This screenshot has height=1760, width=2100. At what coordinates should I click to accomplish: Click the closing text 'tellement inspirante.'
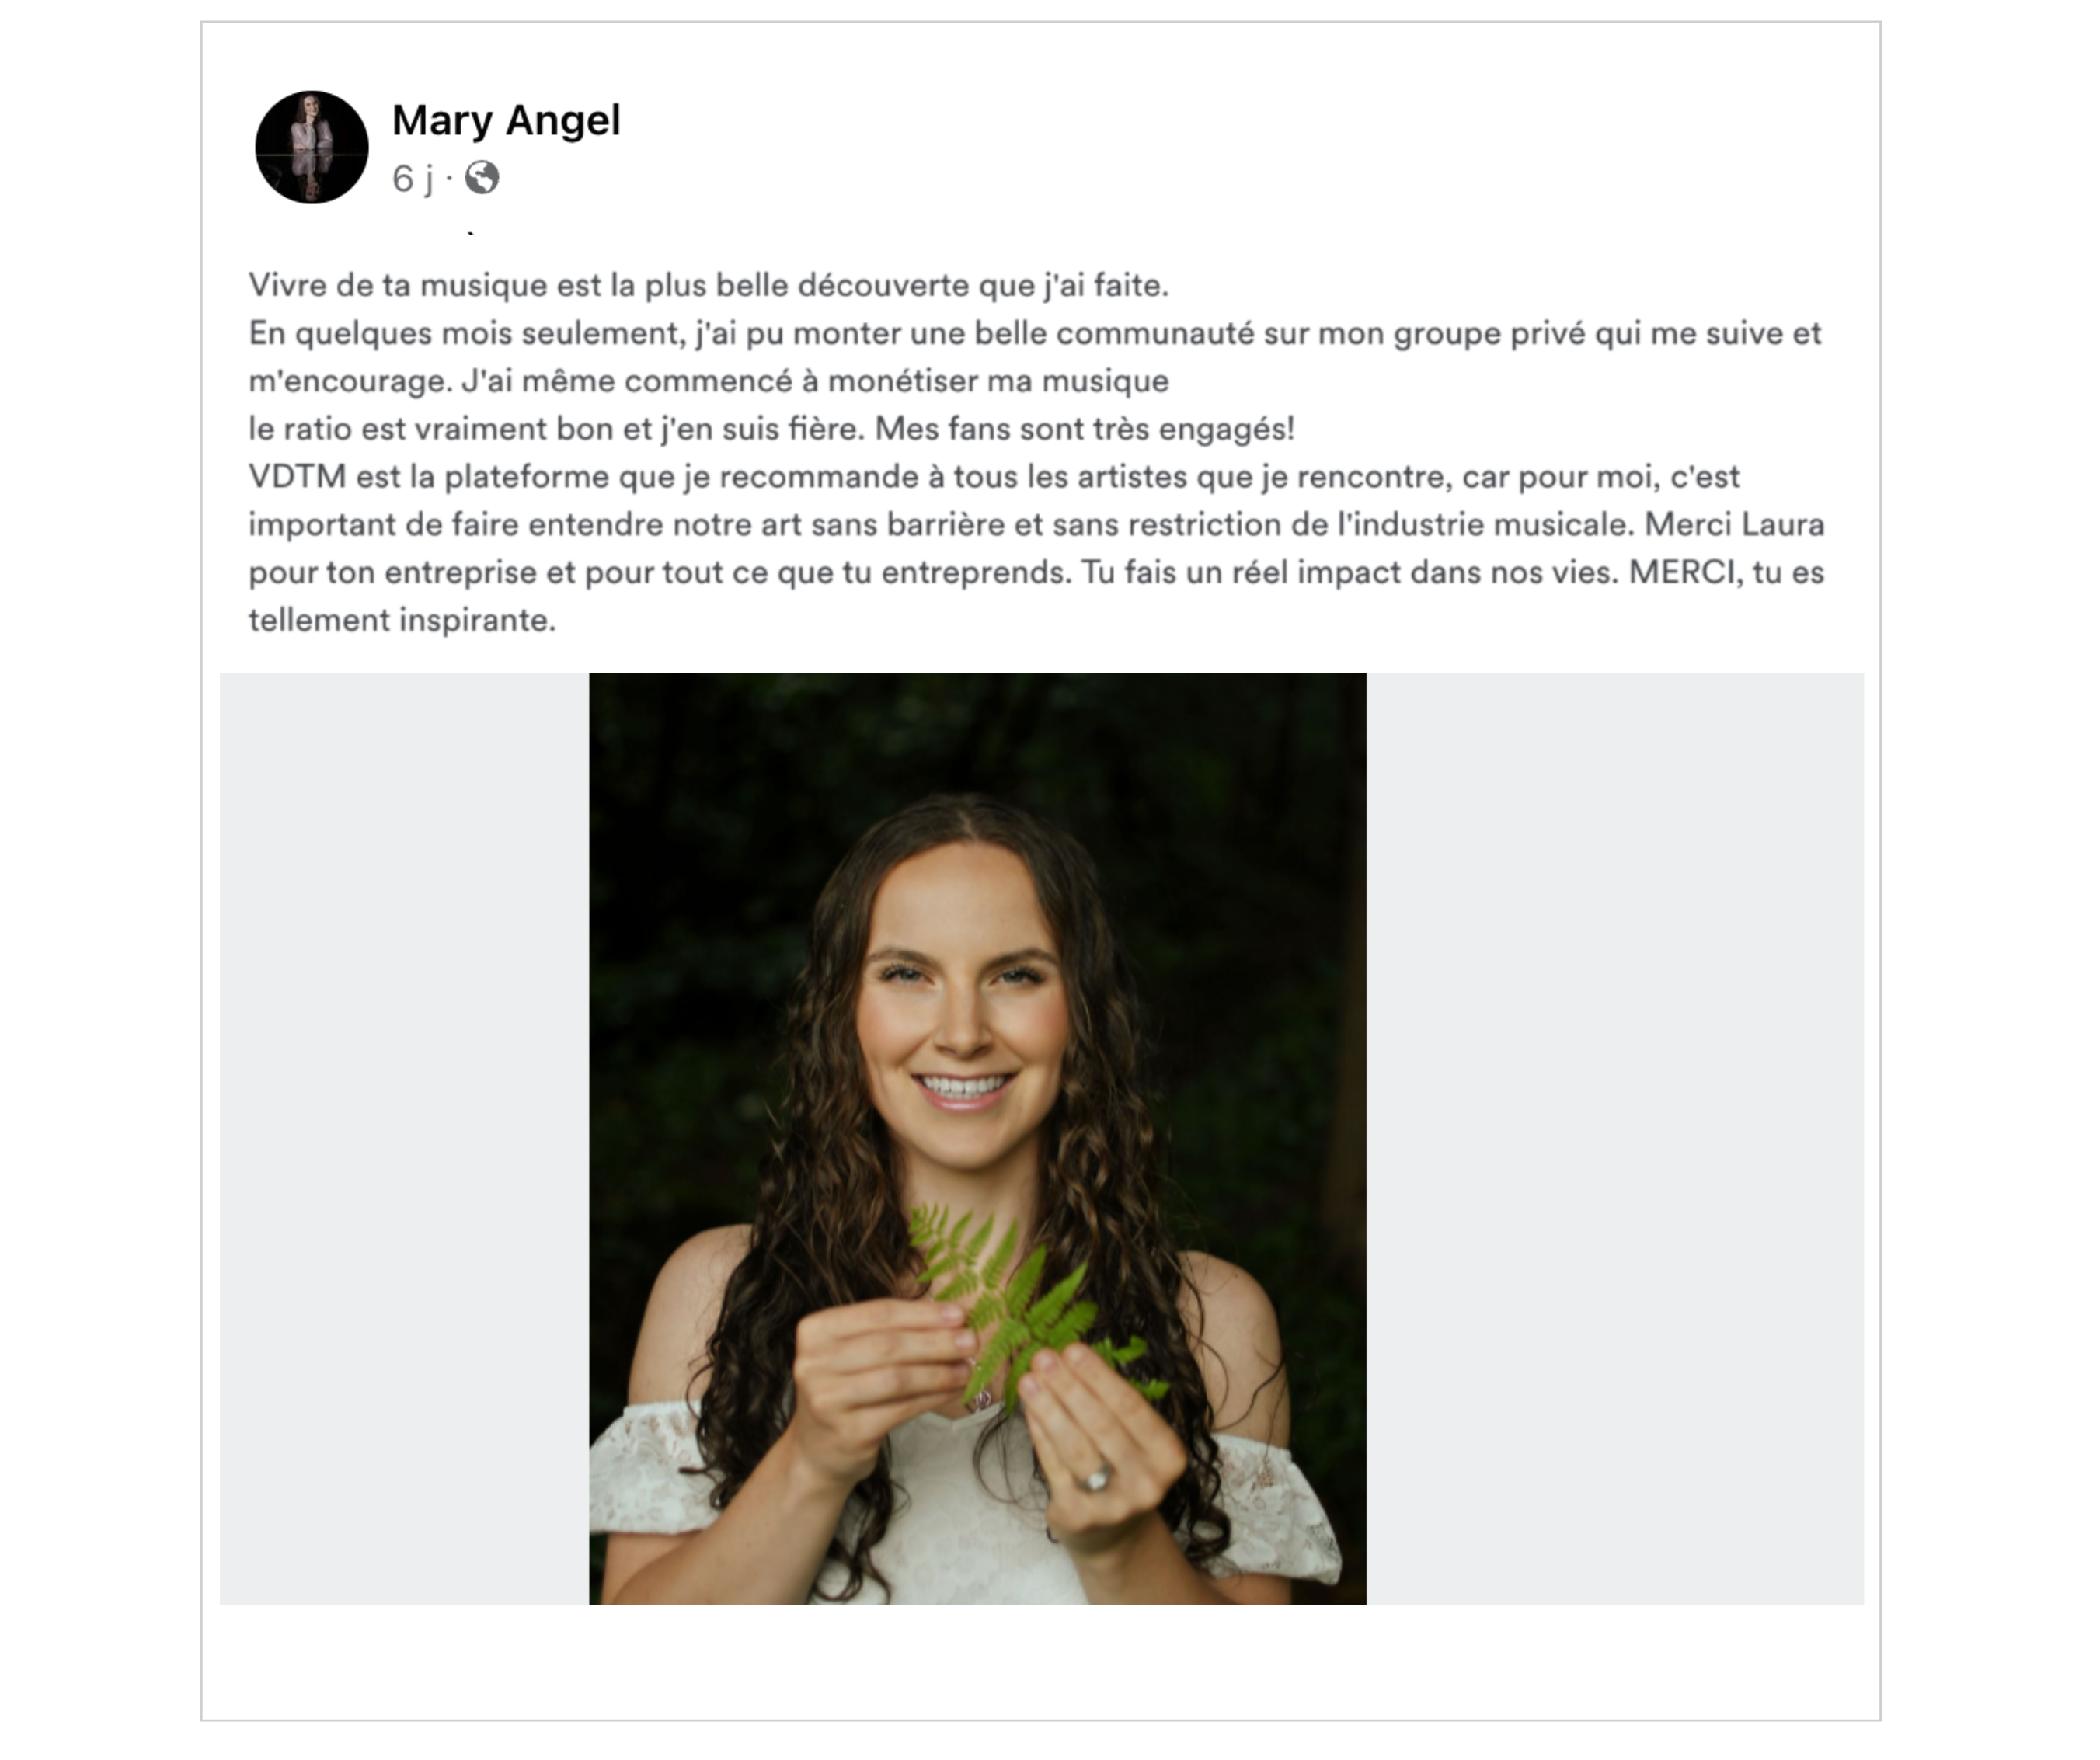tap(402, 621)
